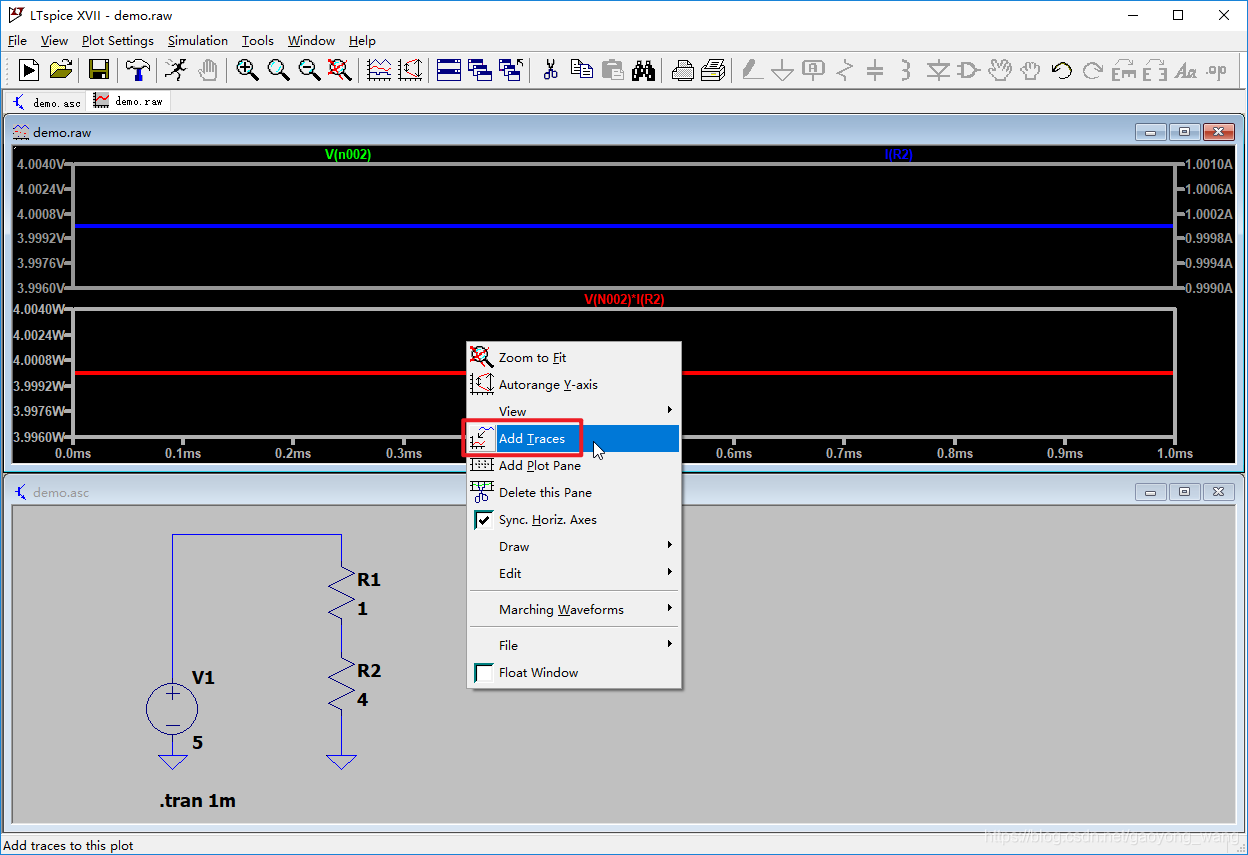
Task: Click the red V(N002)*I(R2) trace label
Action: (624, 300)
